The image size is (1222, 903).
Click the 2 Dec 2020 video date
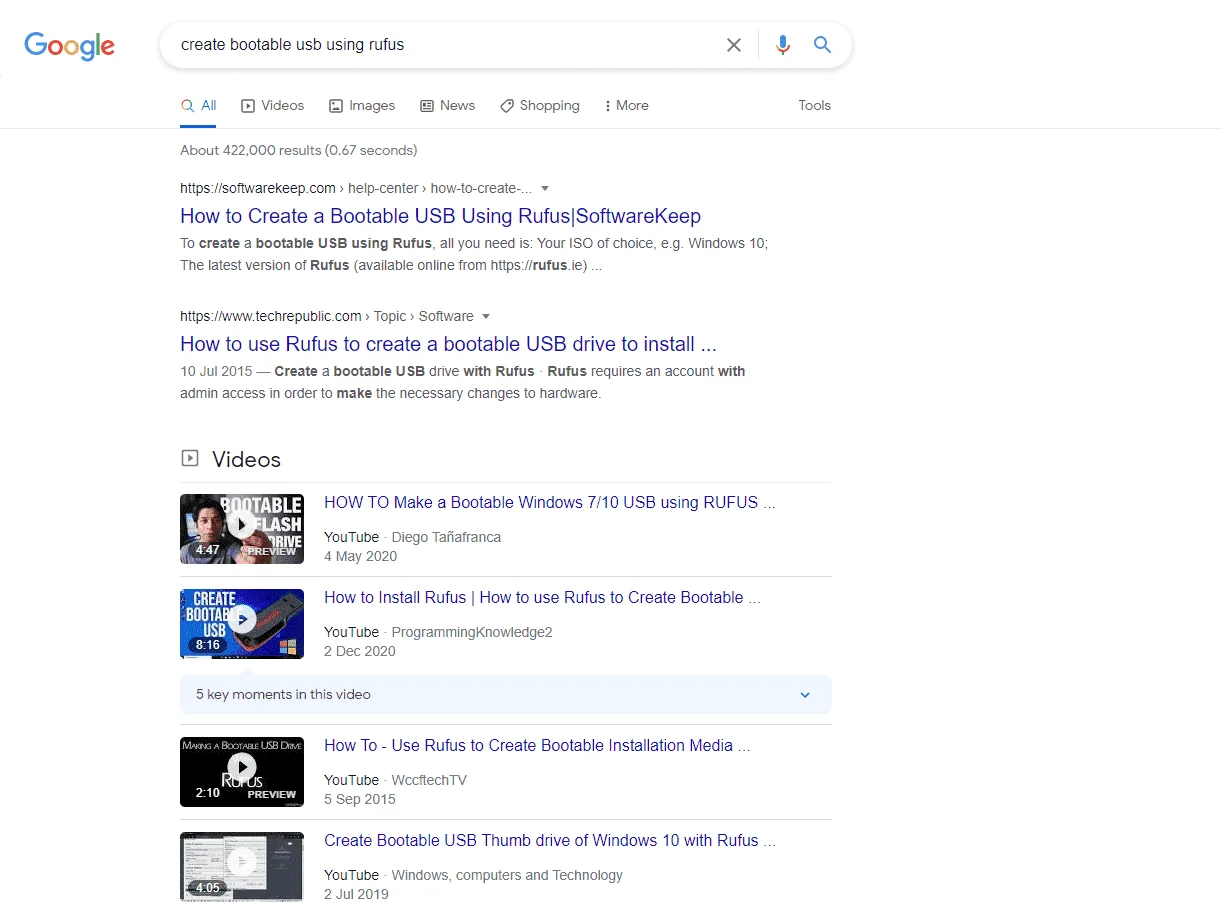pyautogui.click(x=360, y=651)
